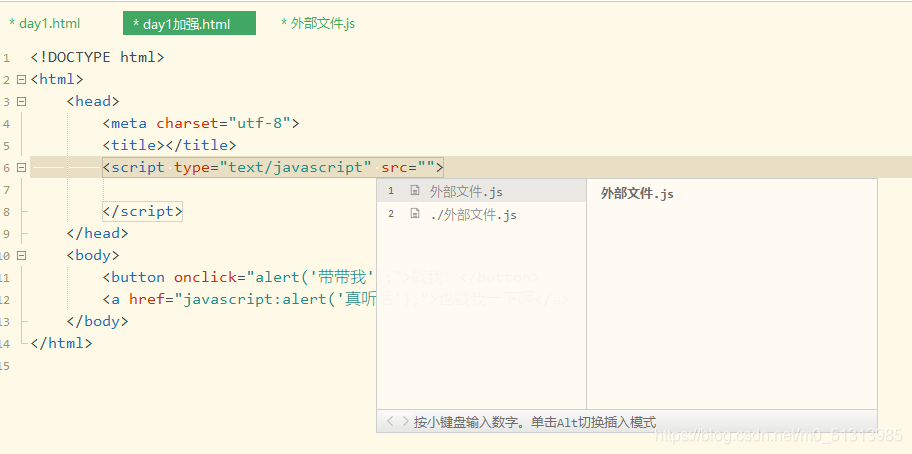
Task: Click the next arrow in the autocomplete footer
Action: click(x=405, y=421)
